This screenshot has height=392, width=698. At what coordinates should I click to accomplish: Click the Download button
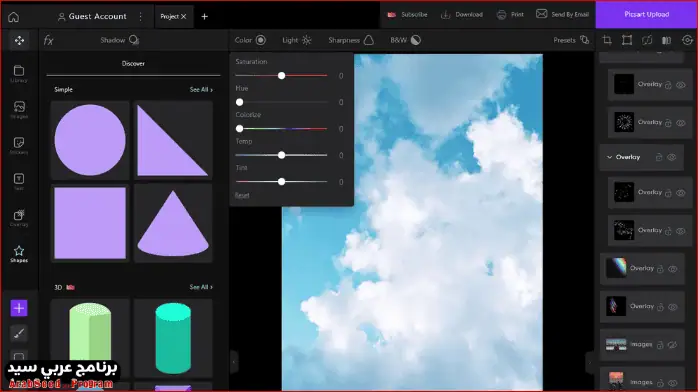[462, 15]
